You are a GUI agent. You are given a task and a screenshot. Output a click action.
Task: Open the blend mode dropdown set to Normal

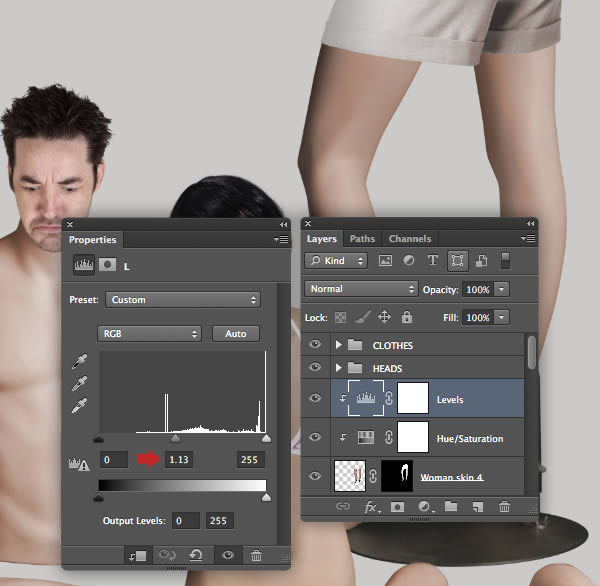(x=361, y=289)
